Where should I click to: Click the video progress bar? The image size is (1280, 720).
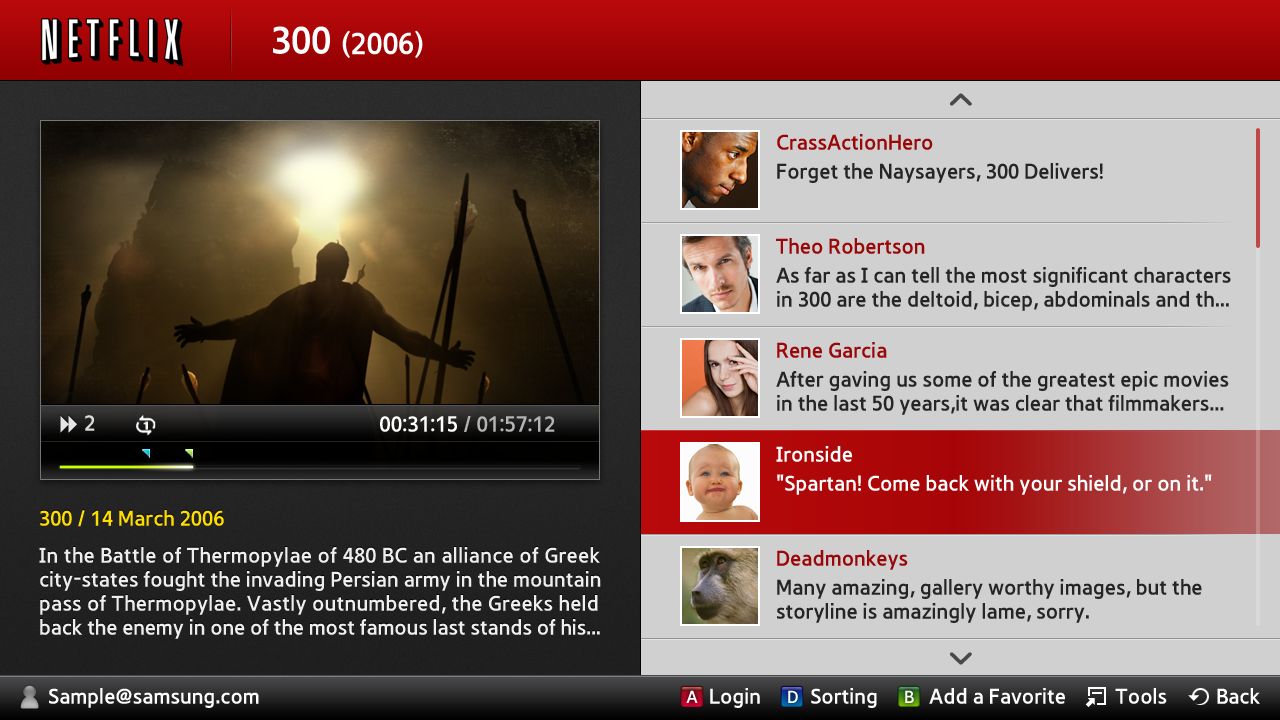[320, 466]
